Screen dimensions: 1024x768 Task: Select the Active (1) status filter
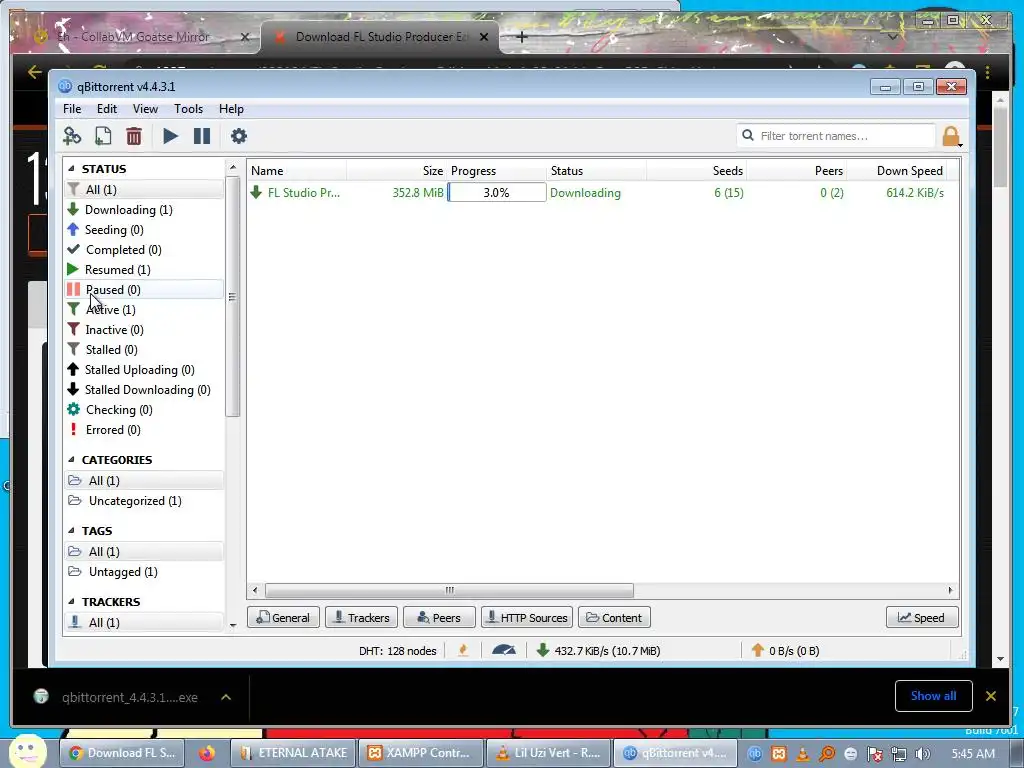coord(110,310)
